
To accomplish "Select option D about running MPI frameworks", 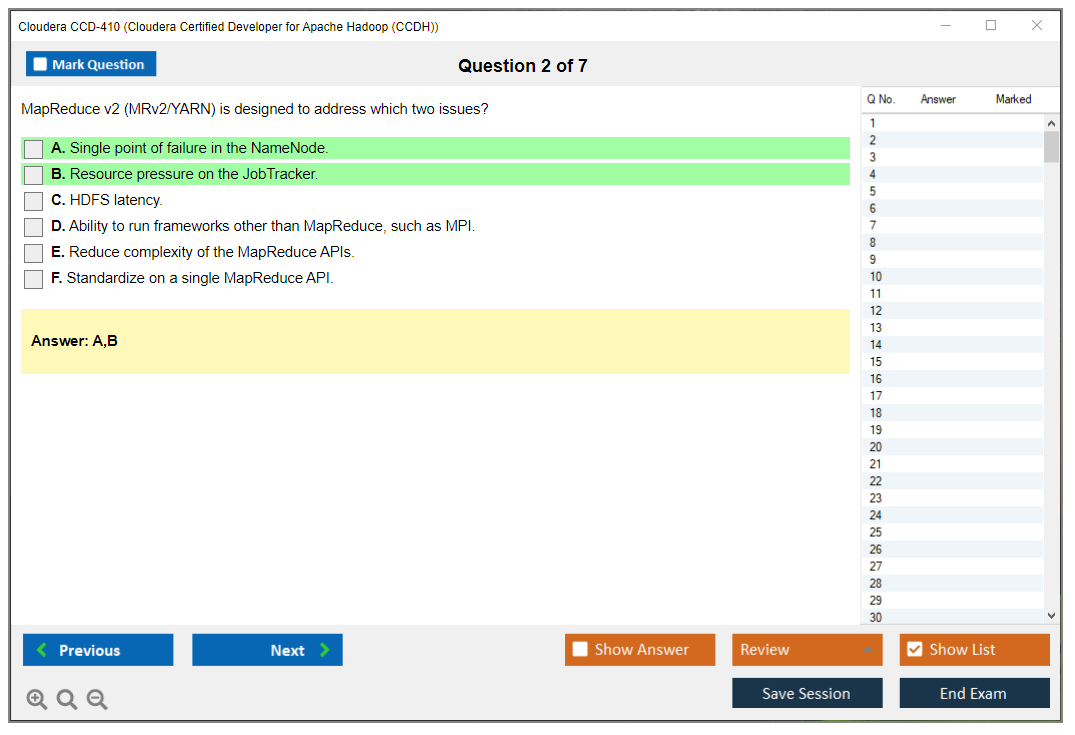I will 34,227.
